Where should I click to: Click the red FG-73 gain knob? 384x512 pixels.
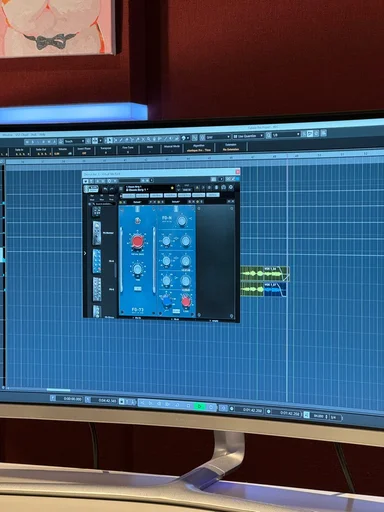pos(137,241)
